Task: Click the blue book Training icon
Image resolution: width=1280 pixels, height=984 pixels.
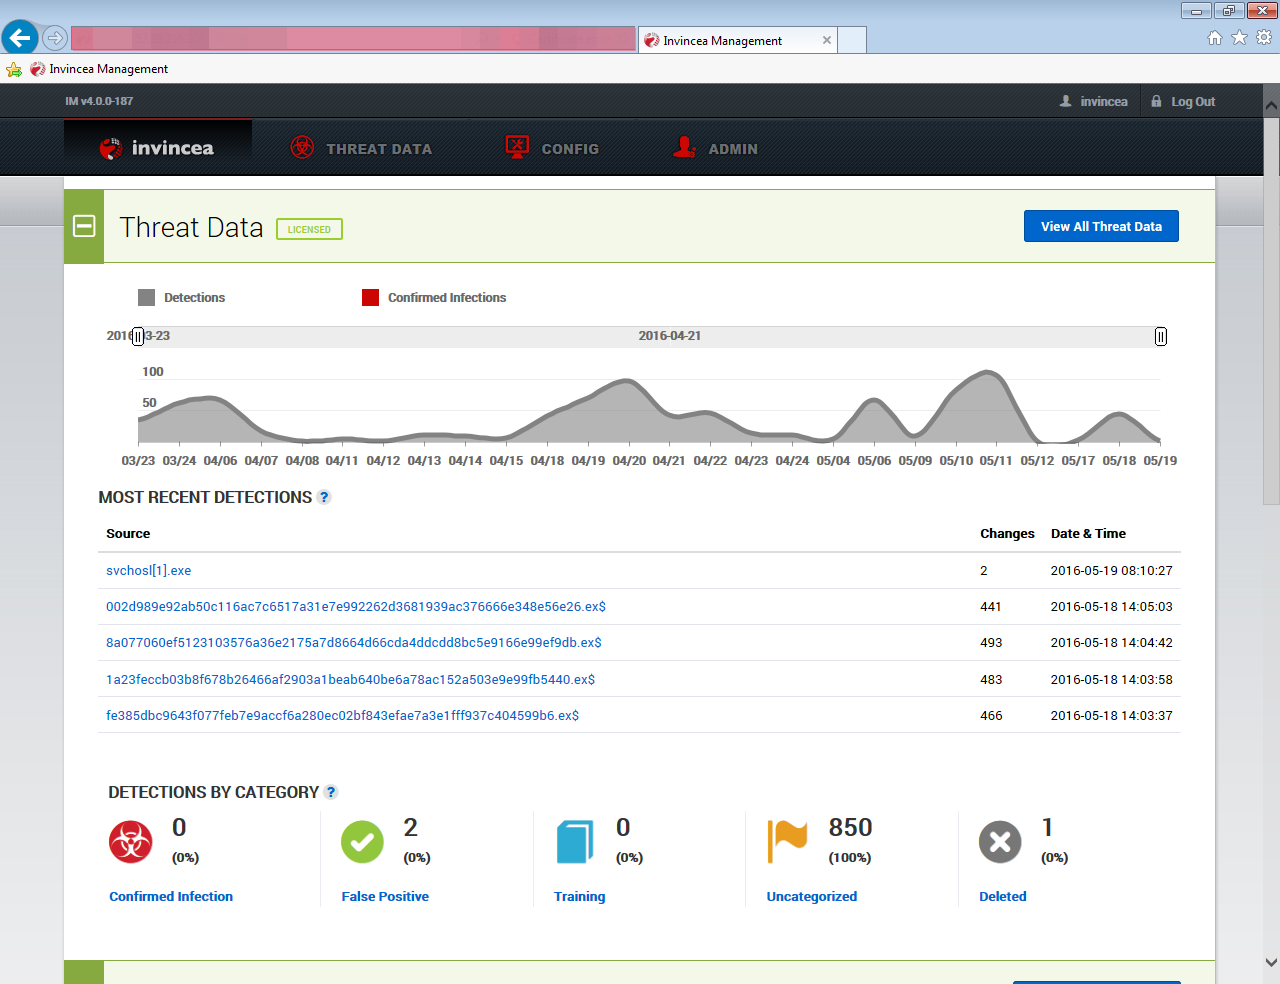Action: [x=575, y=841]
